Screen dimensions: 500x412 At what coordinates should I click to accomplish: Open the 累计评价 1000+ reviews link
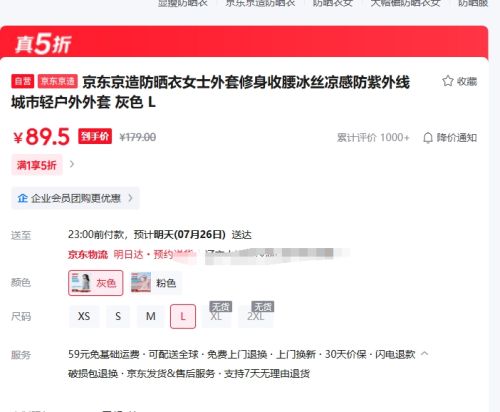point(373,137)
